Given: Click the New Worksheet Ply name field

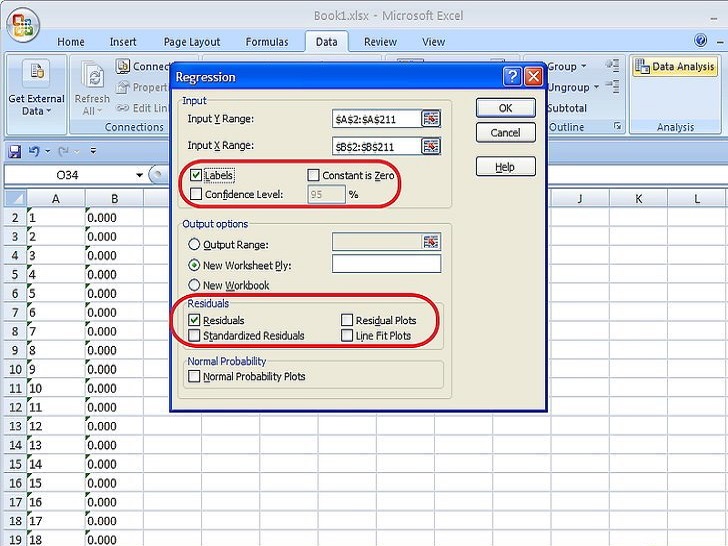Looking at the screenshot, I should click(386, 264).
